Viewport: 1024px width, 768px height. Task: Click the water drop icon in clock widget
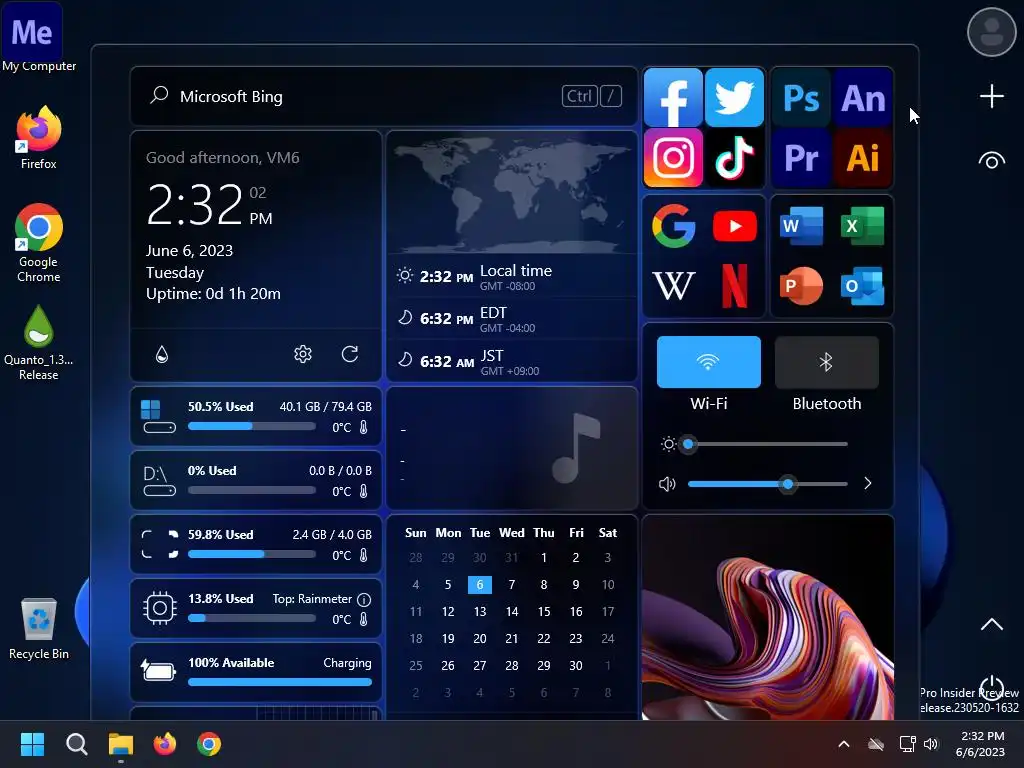(x=162, y=354)
